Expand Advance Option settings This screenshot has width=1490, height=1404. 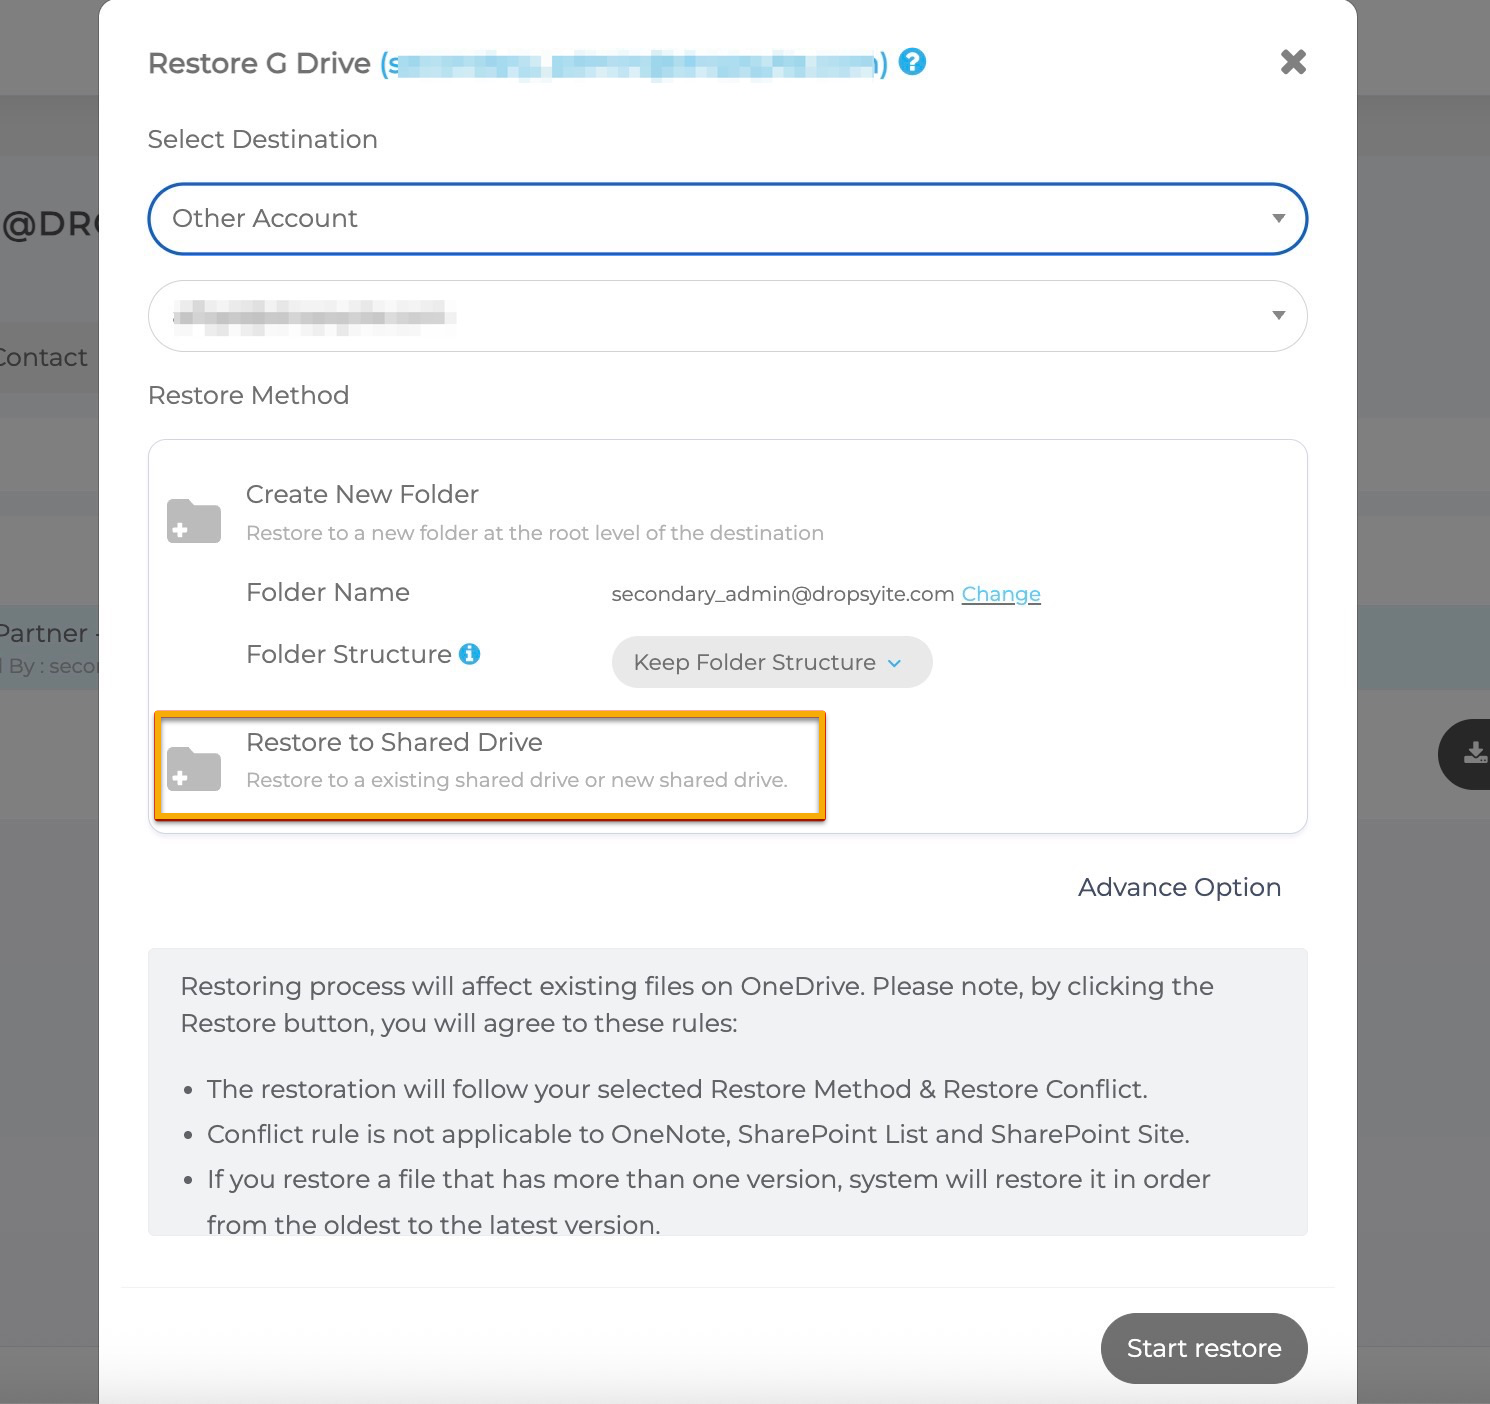tap(1179, 888)
